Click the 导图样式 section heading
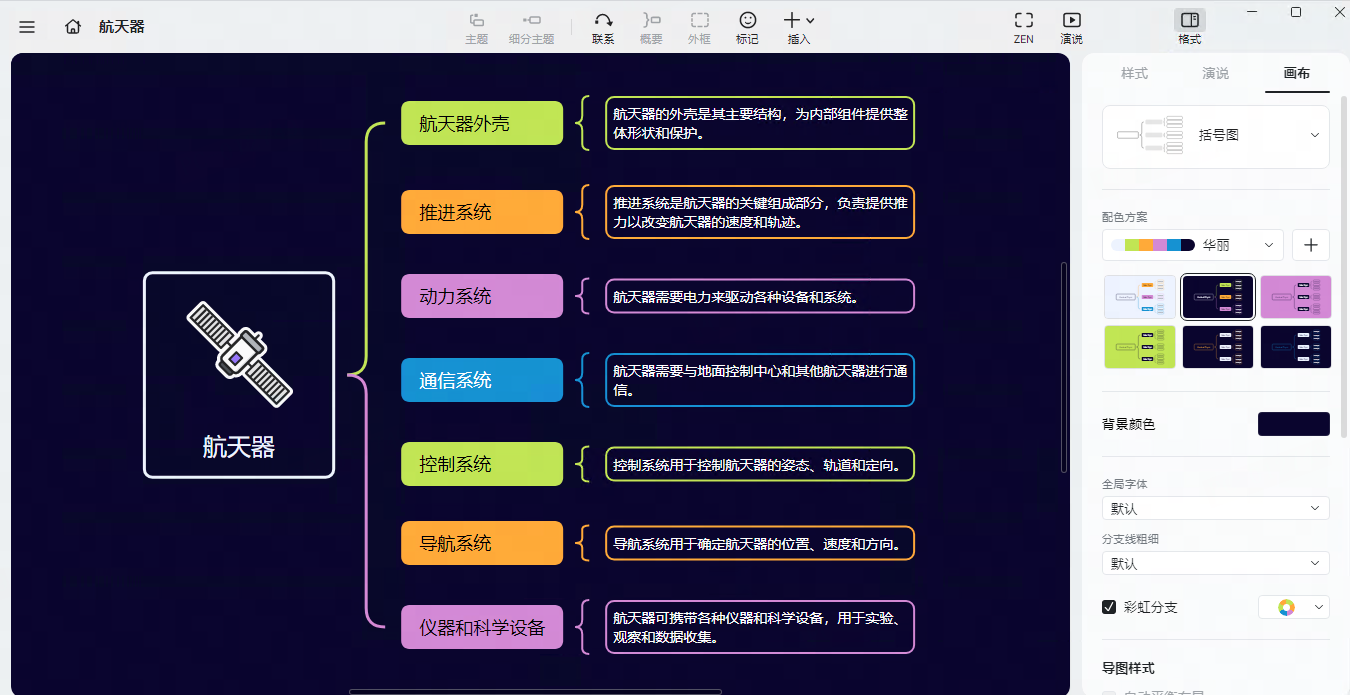 coord(1128,668)
